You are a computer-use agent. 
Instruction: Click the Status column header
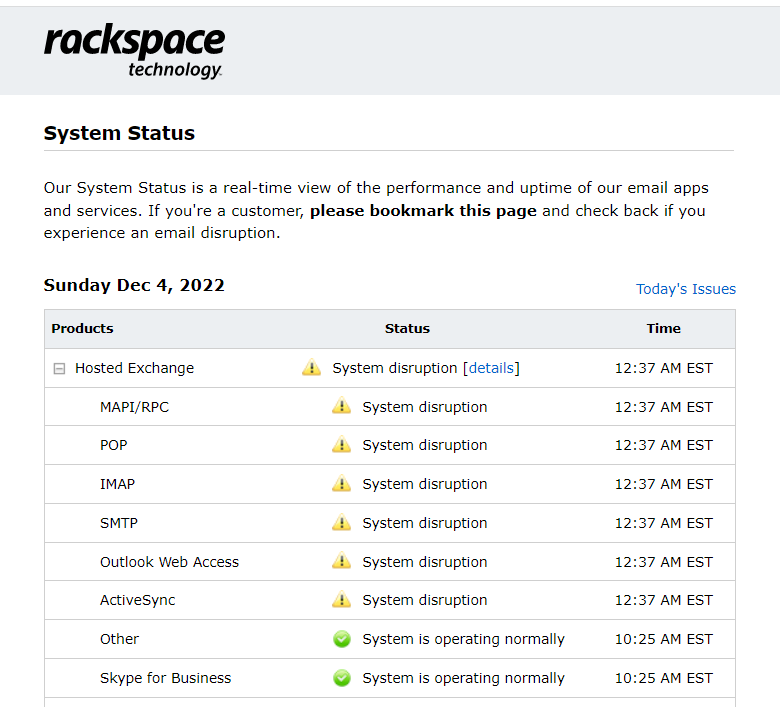click(407, 328)
